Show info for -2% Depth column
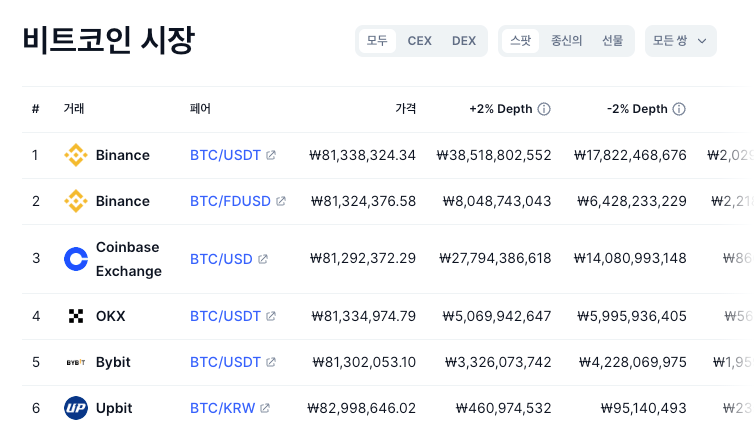Screen dimensions: 754x429 coord(679,109)
